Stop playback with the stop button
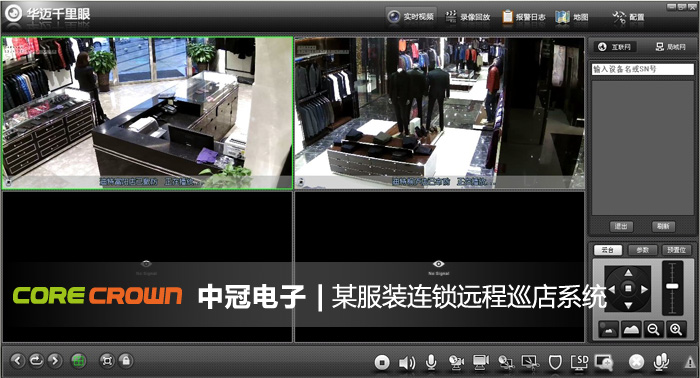Screen dimensions: 700x378 click(x=382, y=362)
